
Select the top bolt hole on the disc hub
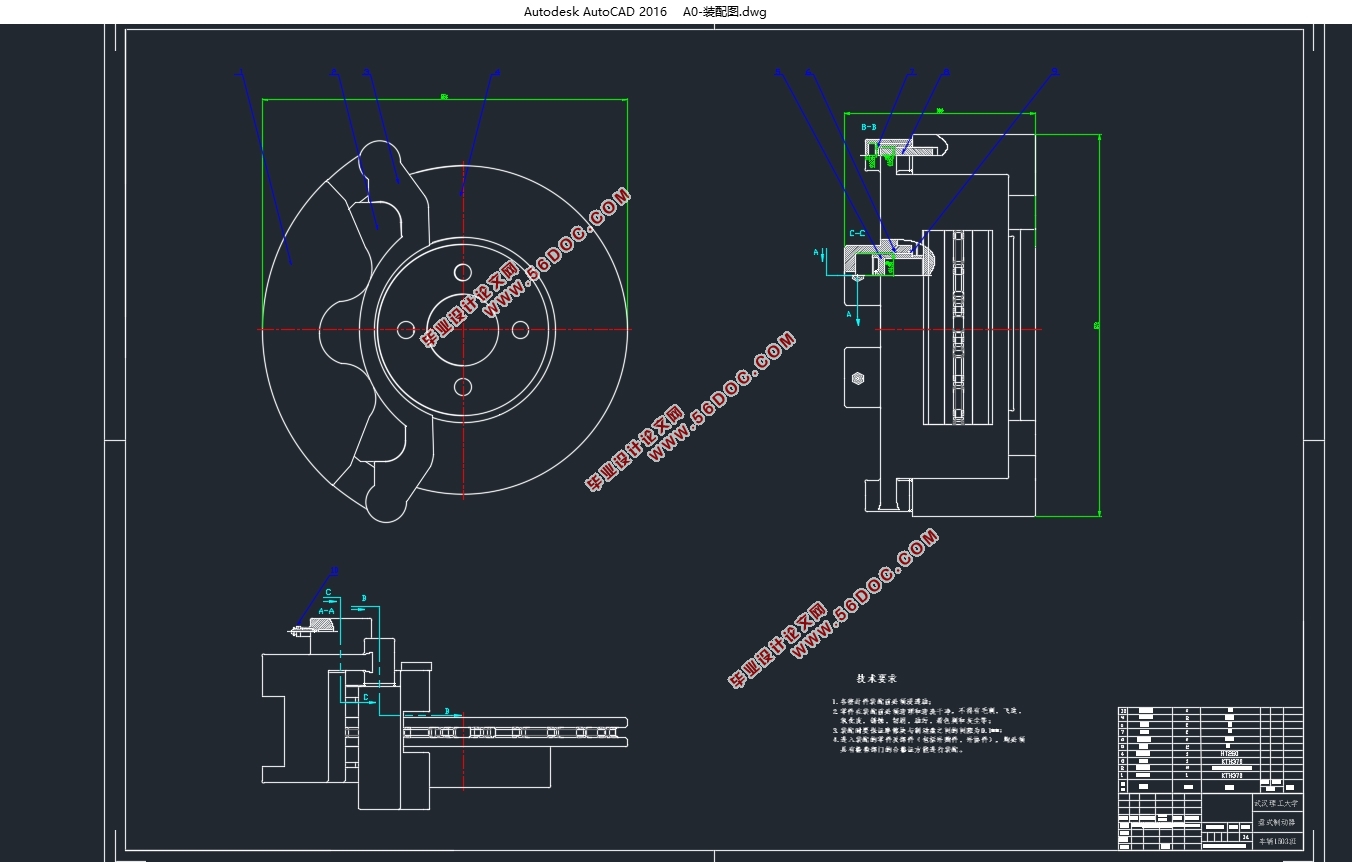(x=462, y=272)
